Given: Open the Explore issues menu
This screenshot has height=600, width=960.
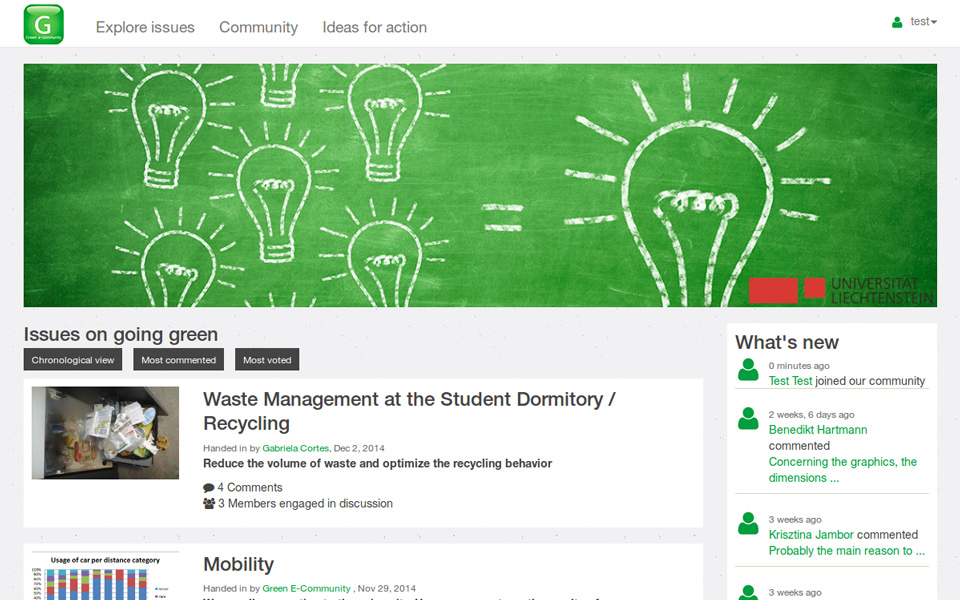Looking at the screenshot, I should [145, 28].
